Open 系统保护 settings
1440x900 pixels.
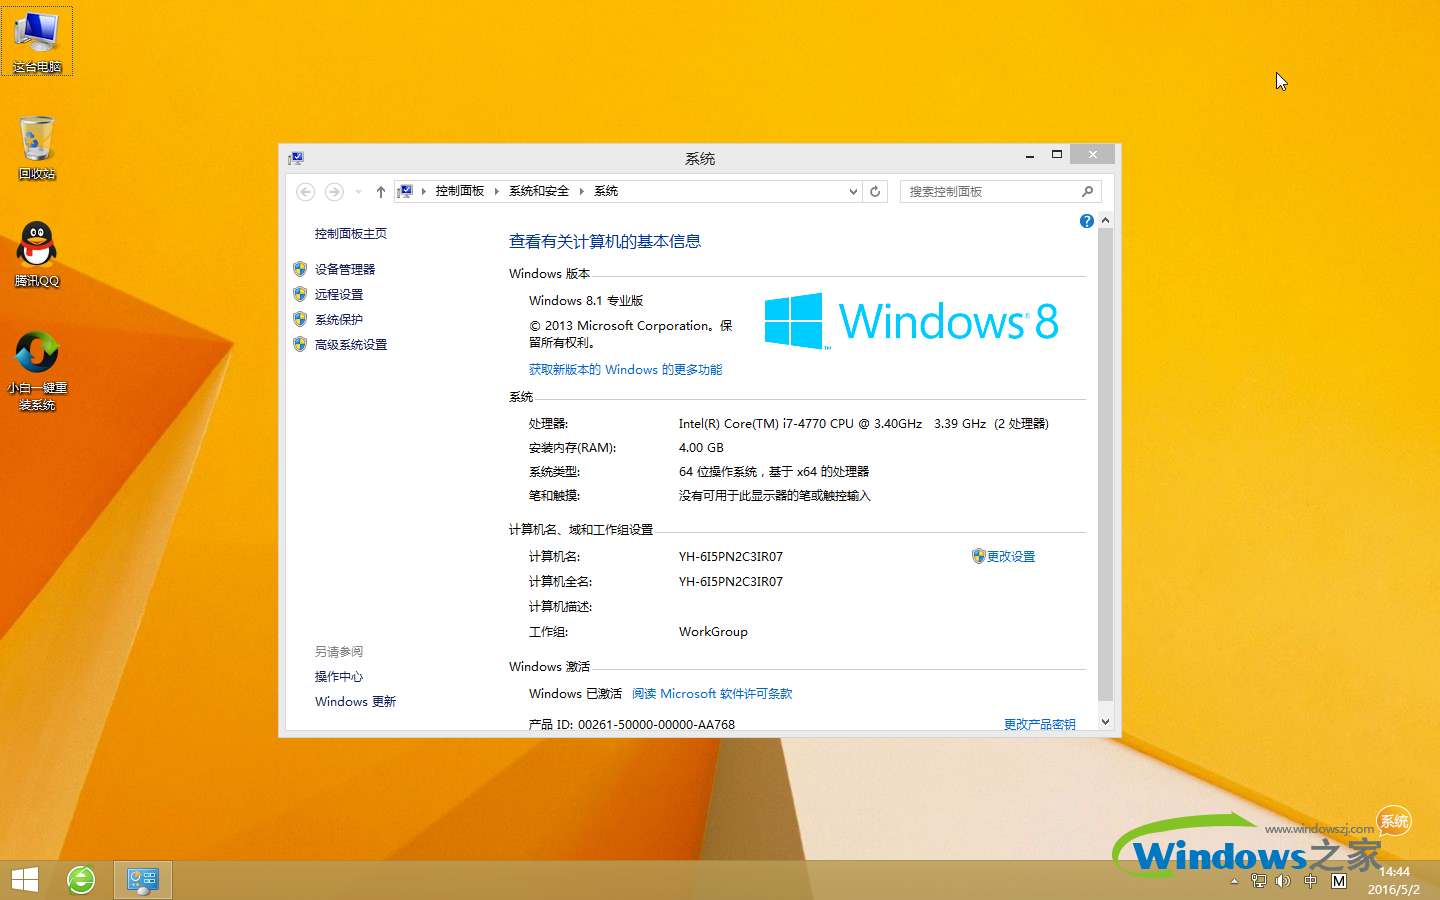[337, 318]
